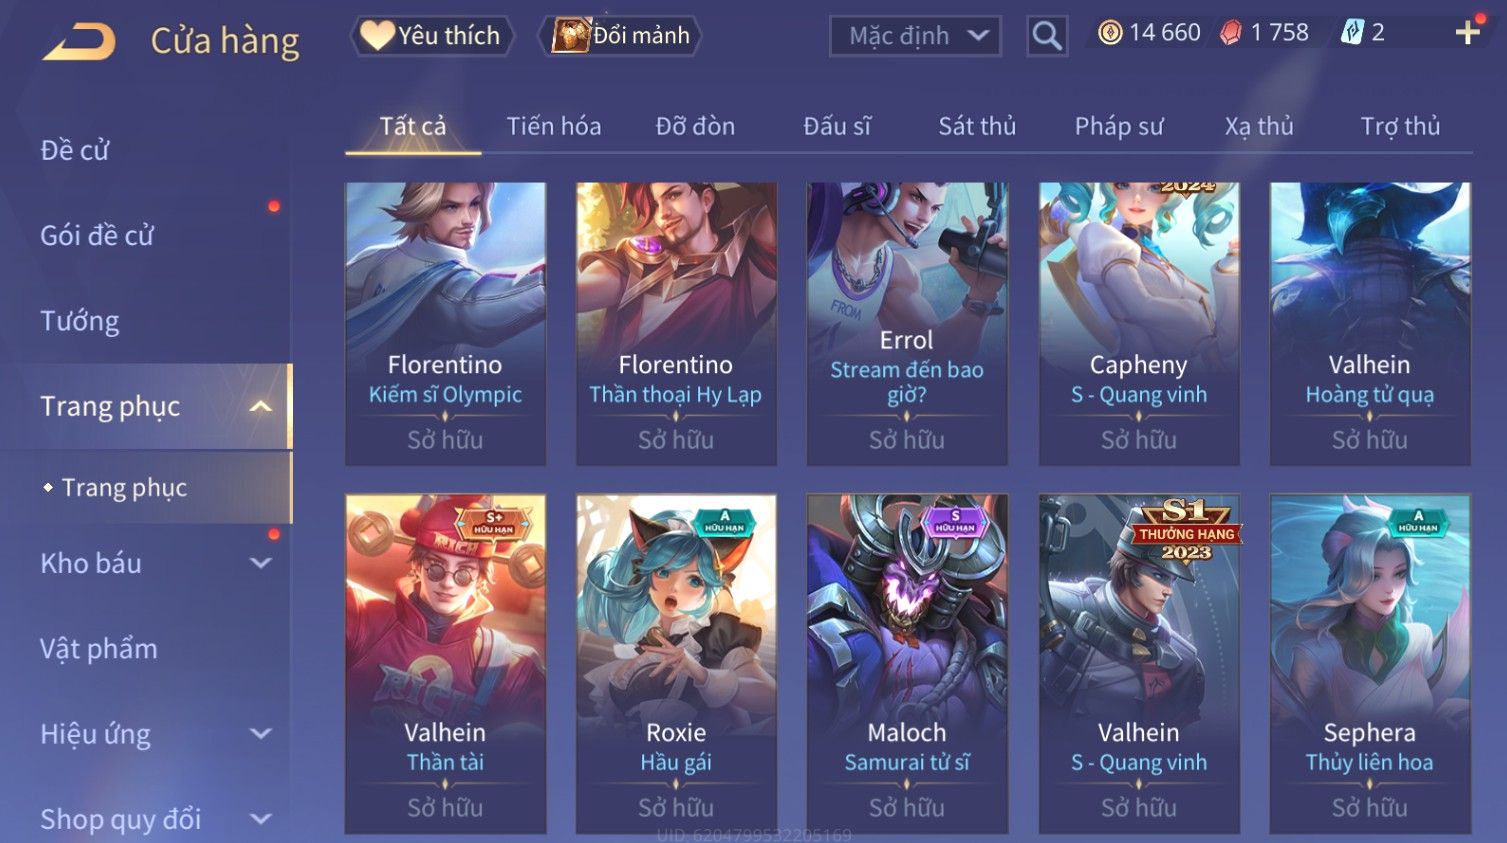Image resolution: width=1507 pixels, height=843 pixels.
Task: Open Yêu thích favorites heart button
Action: 432,36
